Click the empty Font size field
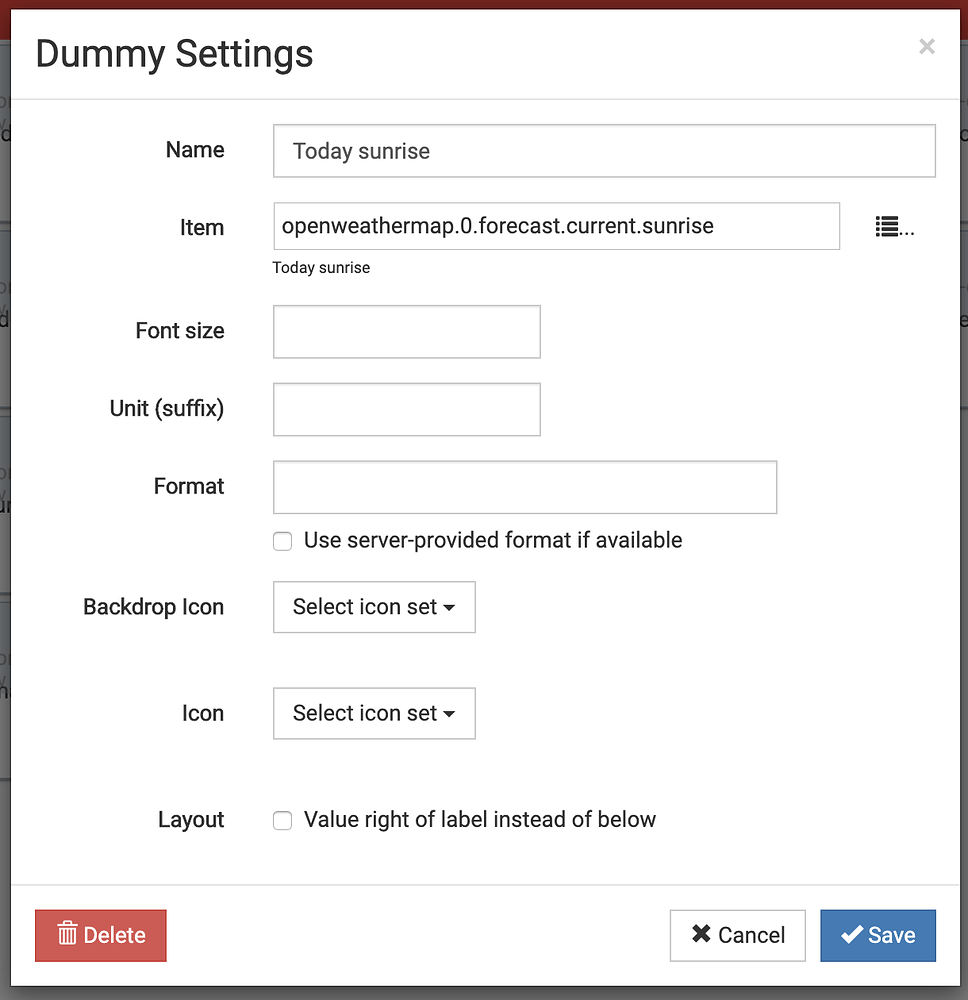The image size is (968, 1000). pos(406,331)
